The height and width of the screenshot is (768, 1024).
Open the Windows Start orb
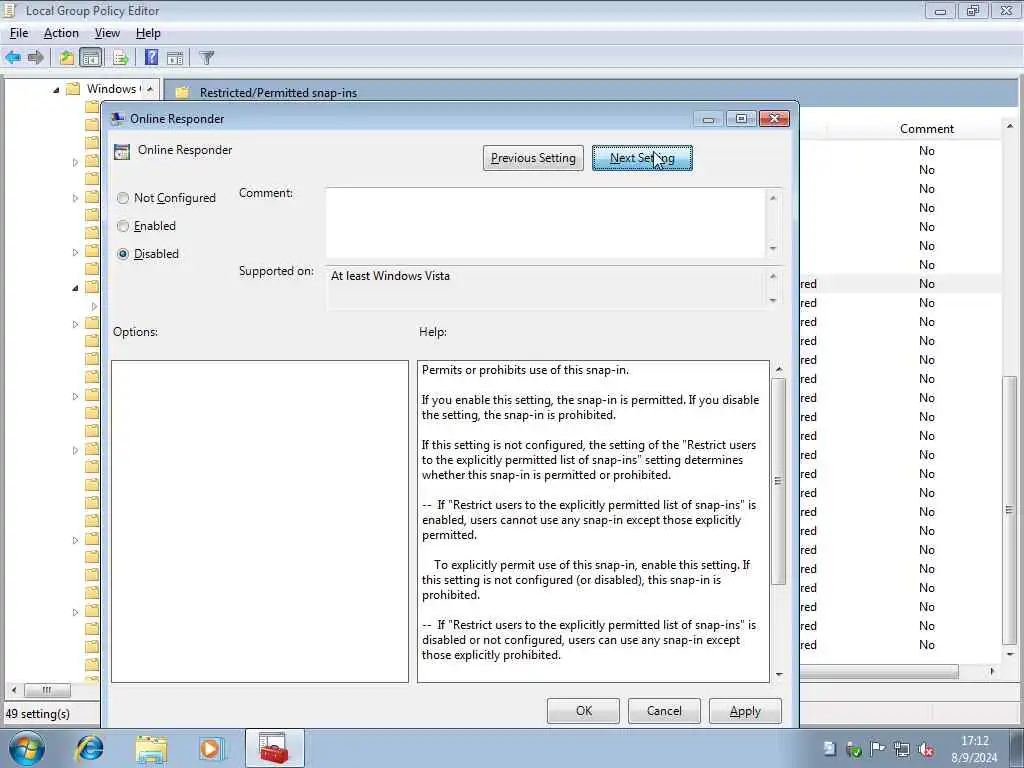click(26, 748)
